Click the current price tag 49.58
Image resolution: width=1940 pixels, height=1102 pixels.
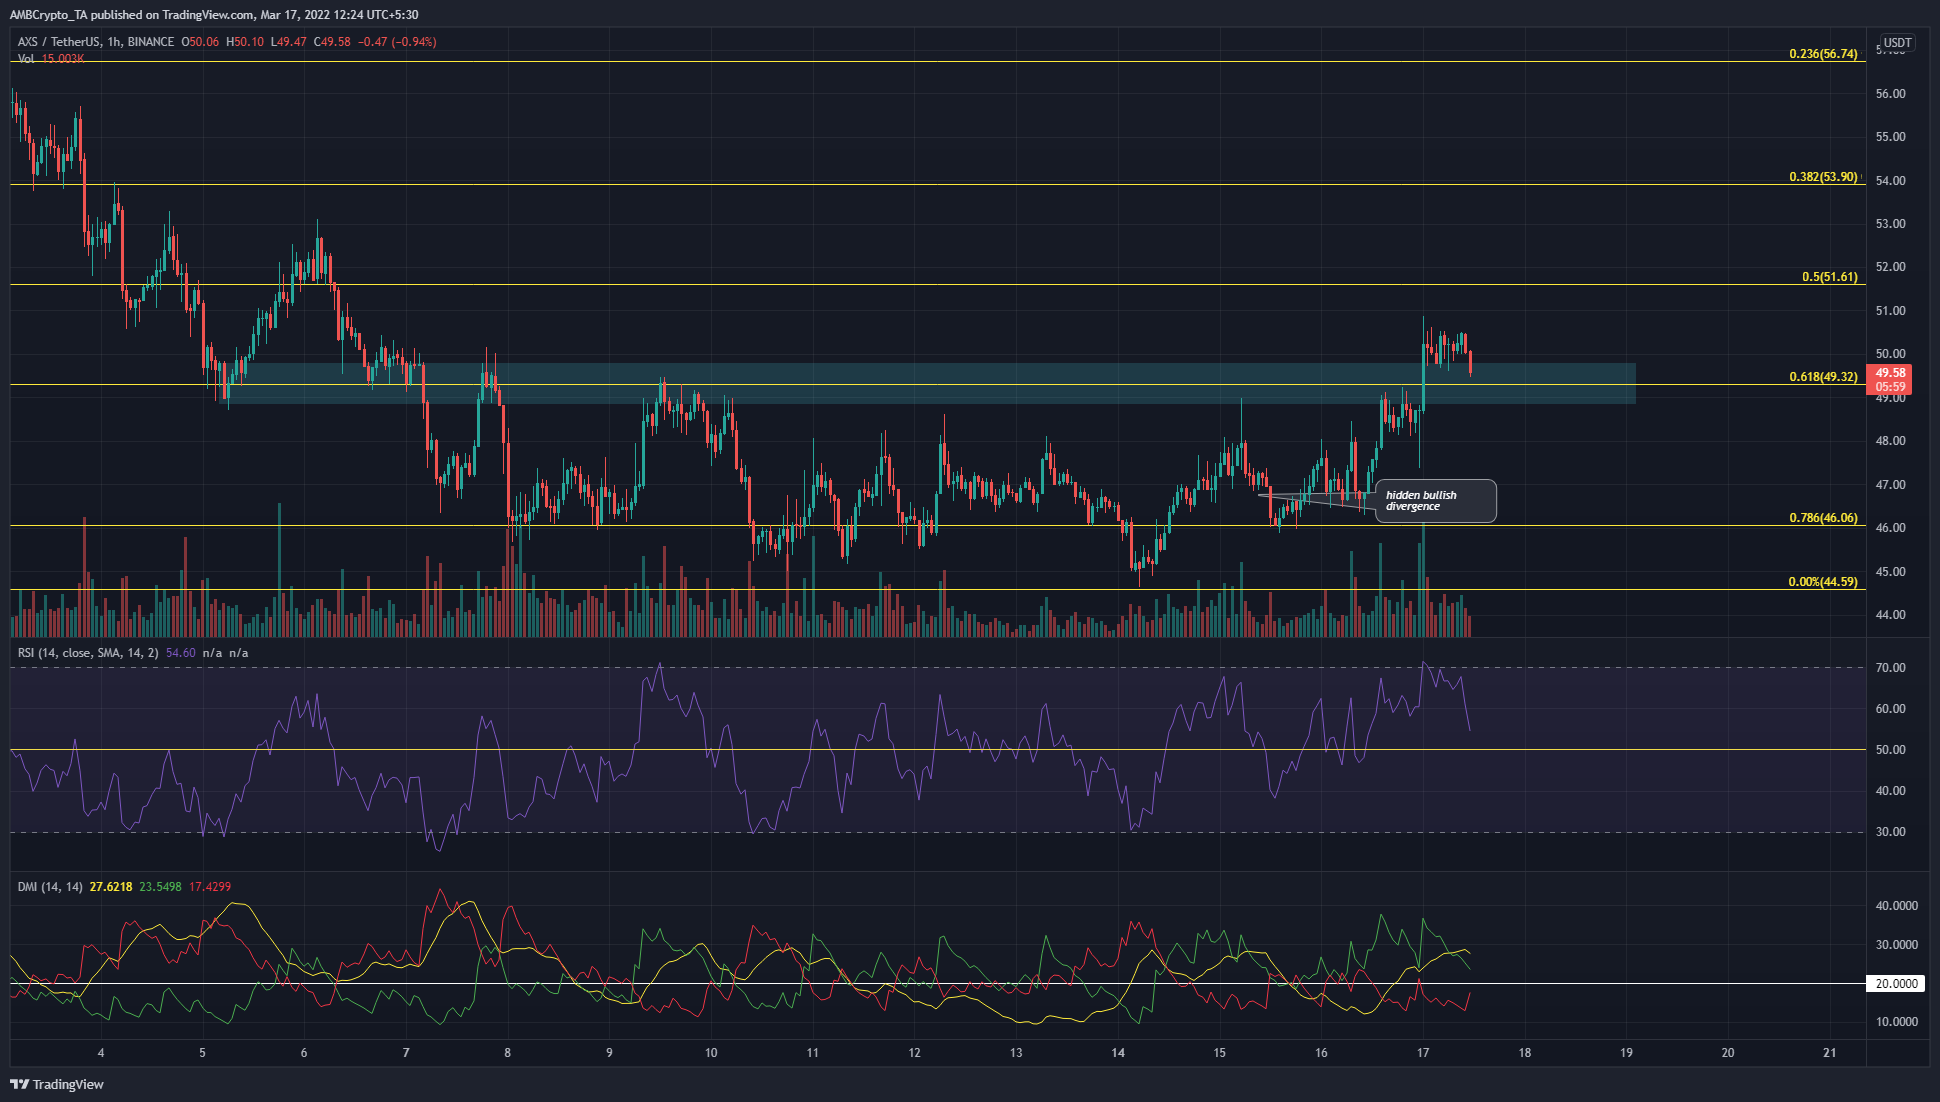pyautogui.click(x=1890, y=373)
